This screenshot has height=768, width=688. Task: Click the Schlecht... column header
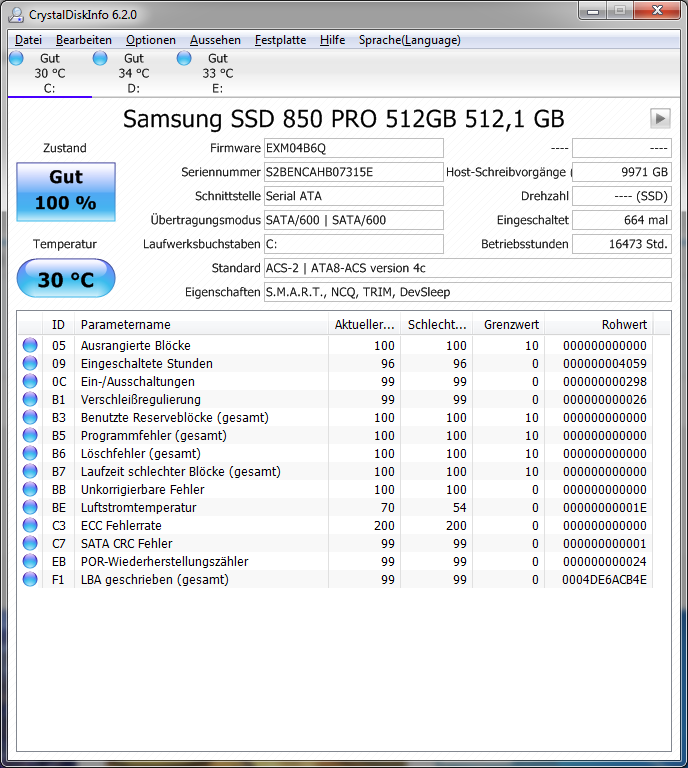pos(436,325)
